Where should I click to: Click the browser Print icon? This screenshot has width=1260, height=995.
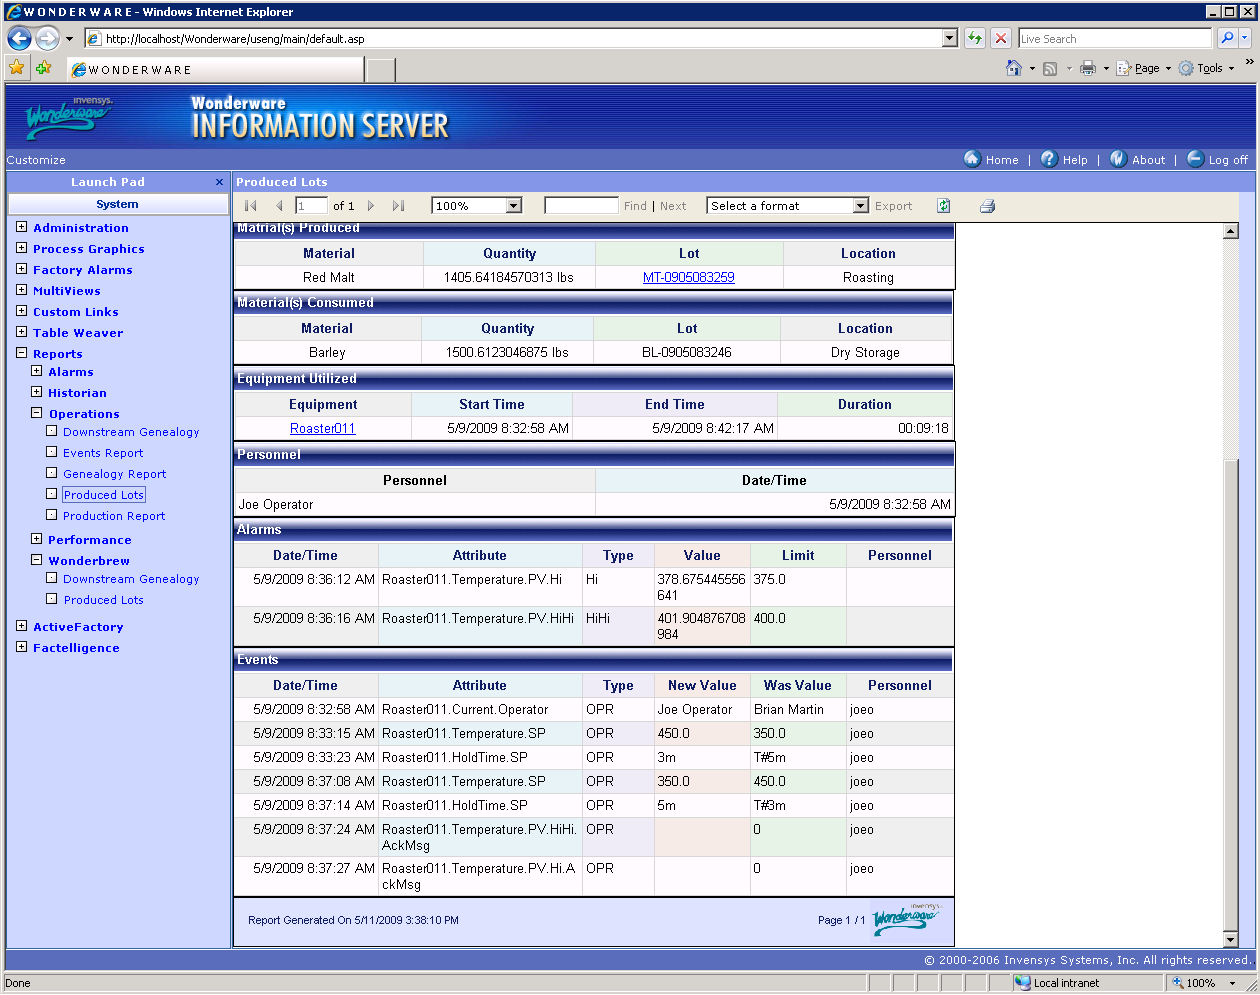(x=1088, y=68)
